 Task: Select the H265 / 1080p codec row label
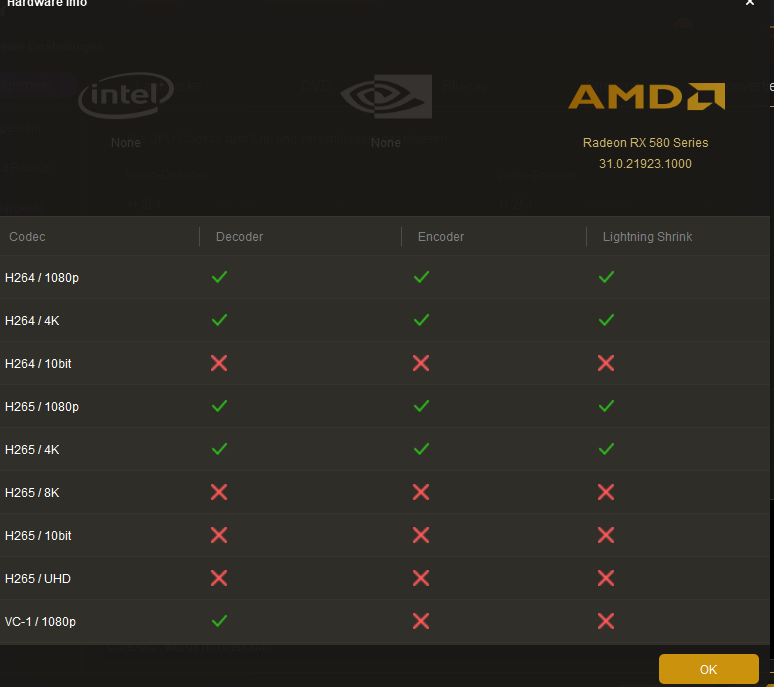click(42, 407)
